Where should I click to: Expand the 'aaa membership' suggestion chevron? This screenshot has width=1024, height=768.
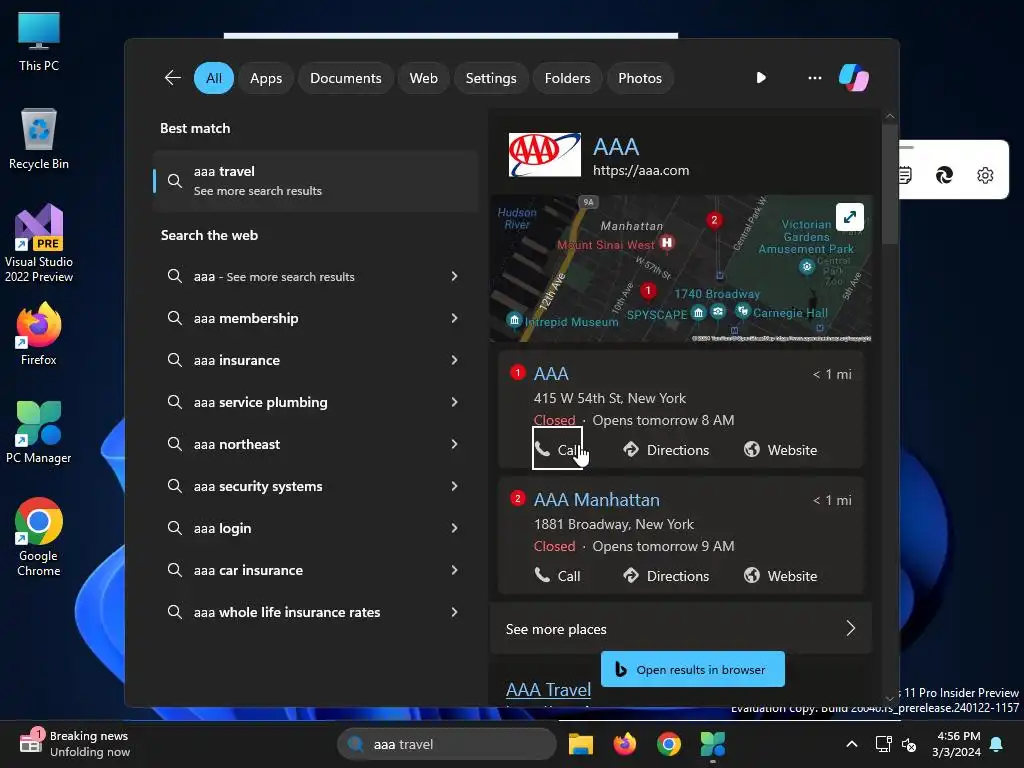455,318
